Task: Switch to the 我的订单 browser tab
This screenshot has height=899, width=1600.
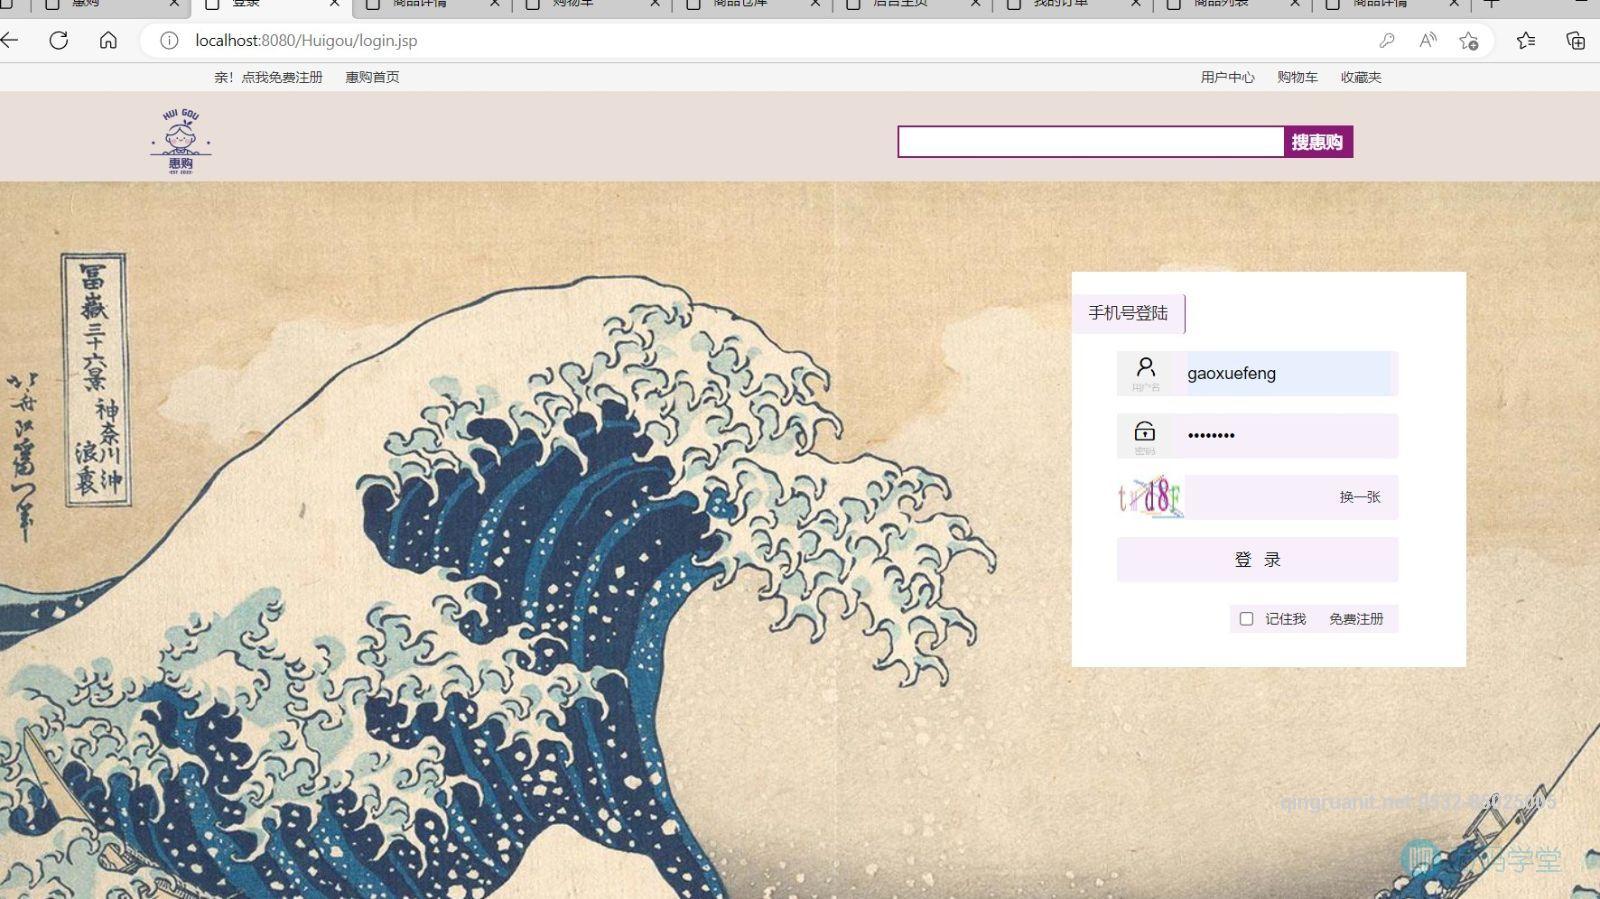Action: coord(1061,4)
